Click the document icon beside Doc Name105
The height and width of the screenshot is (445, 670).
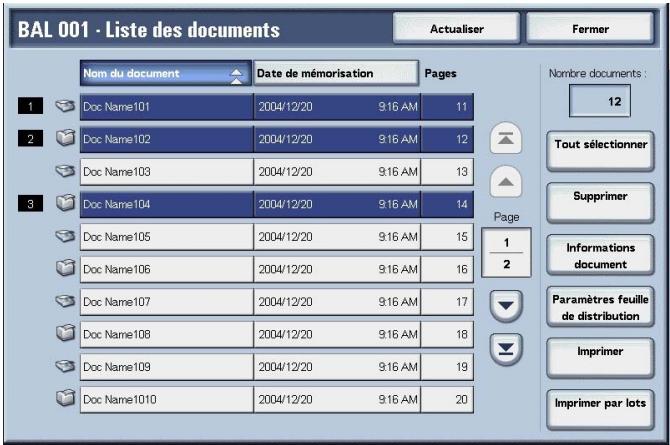tap(65, 236)
